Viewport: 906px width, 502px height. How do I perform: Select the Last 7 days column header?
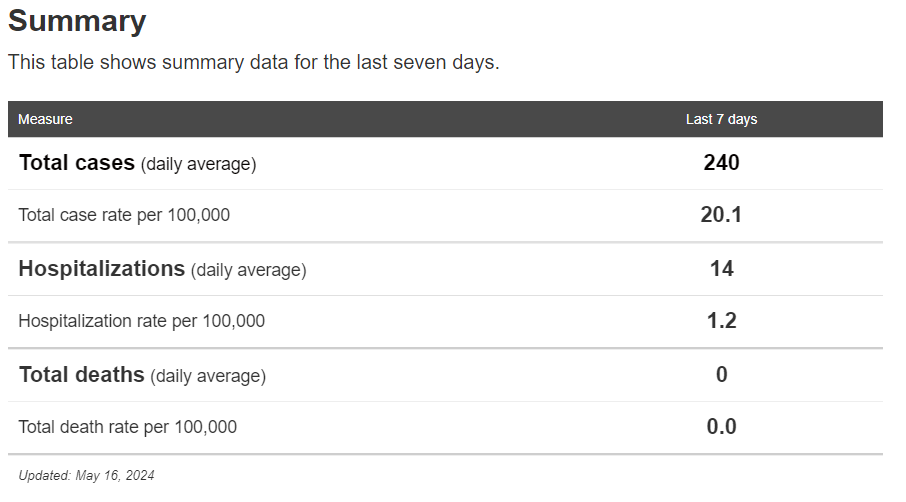pos(721,119)
